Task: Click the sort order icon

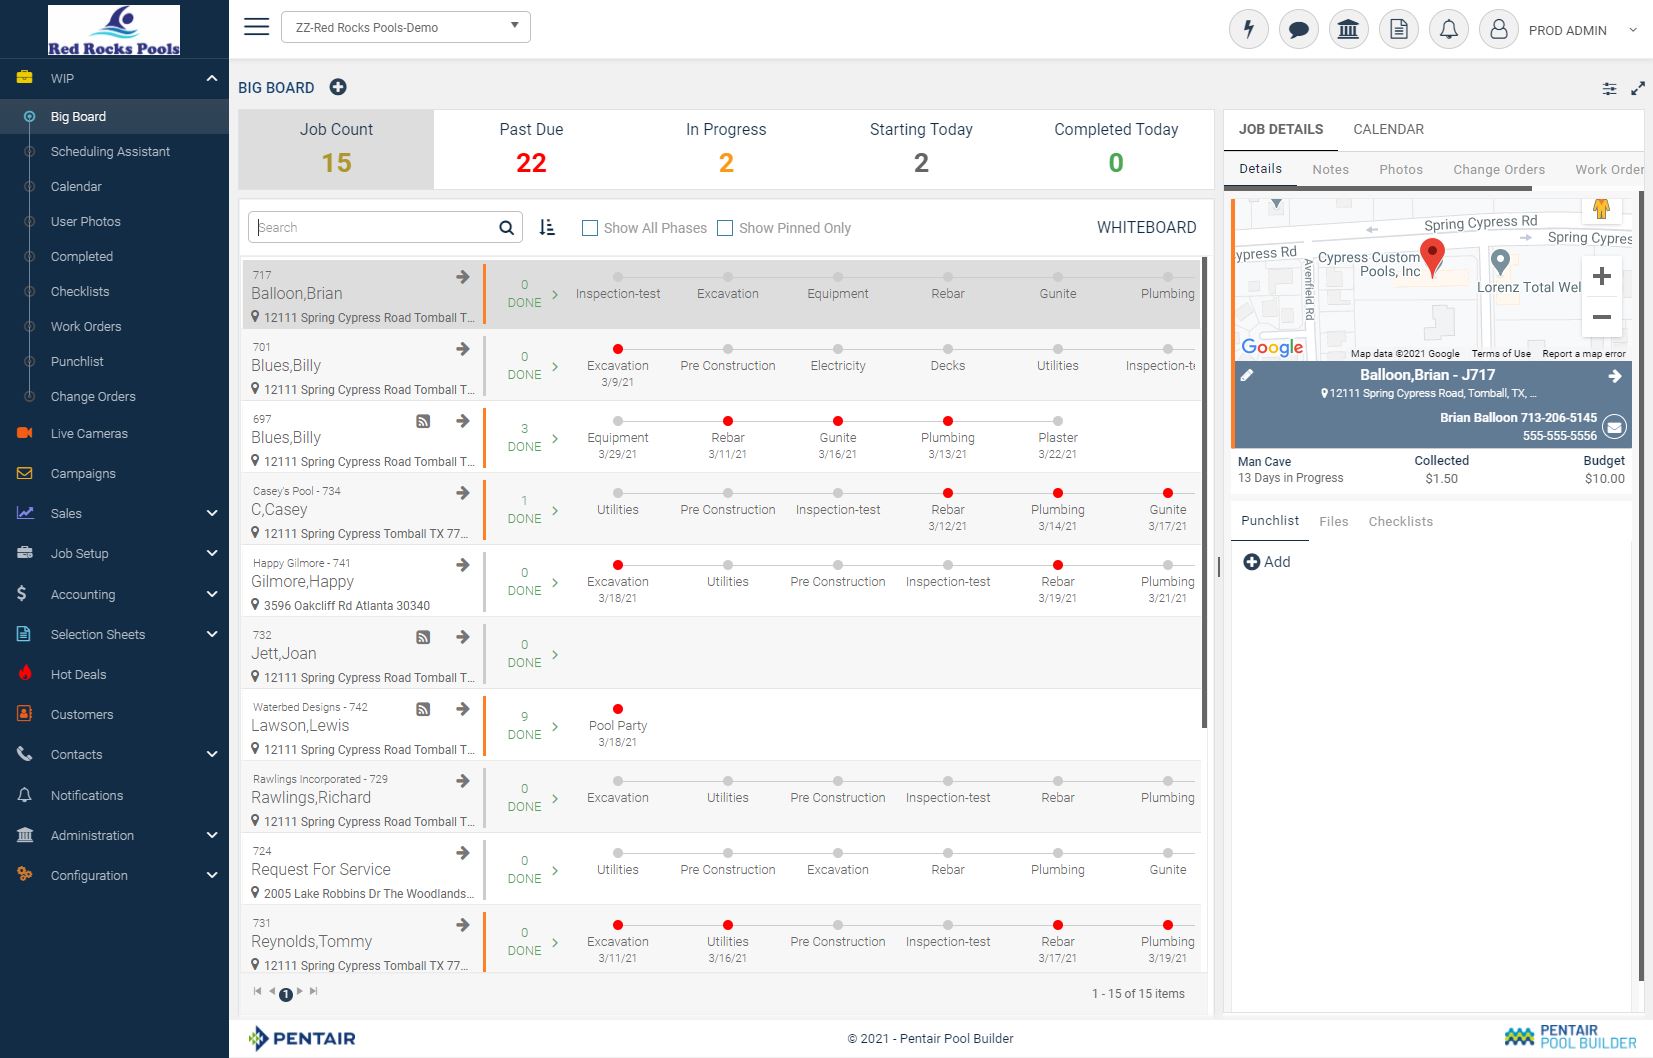Action: [546, 227]
